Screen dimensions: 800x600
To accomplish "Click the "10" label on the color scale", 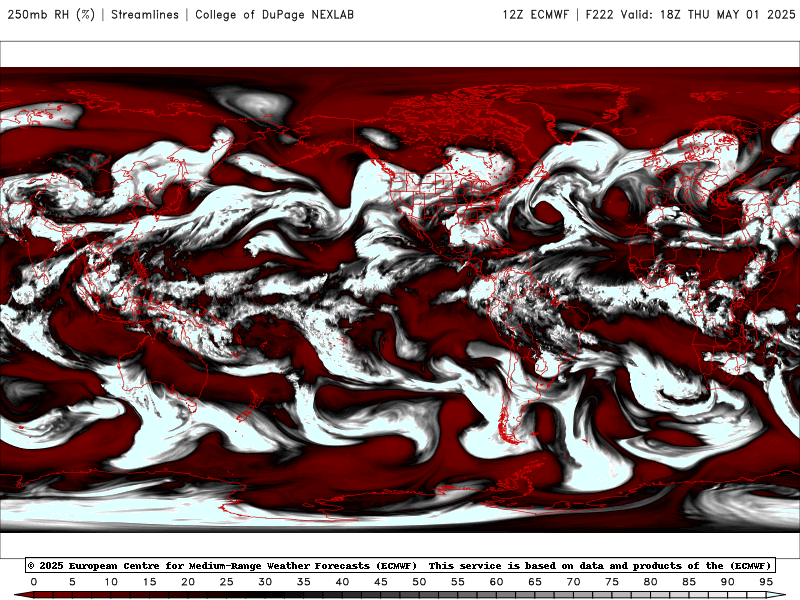I will pyautogui.click(x=111, y=582).
